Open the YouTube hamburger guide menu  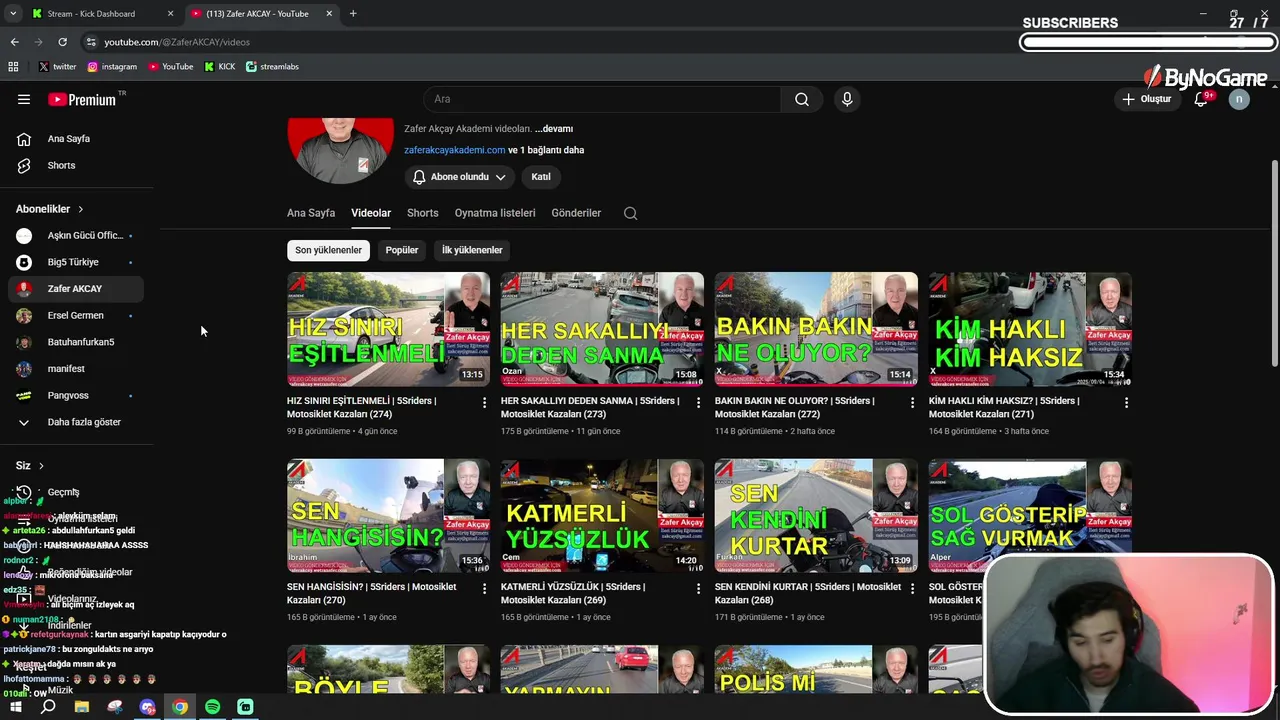coord(24,99)
